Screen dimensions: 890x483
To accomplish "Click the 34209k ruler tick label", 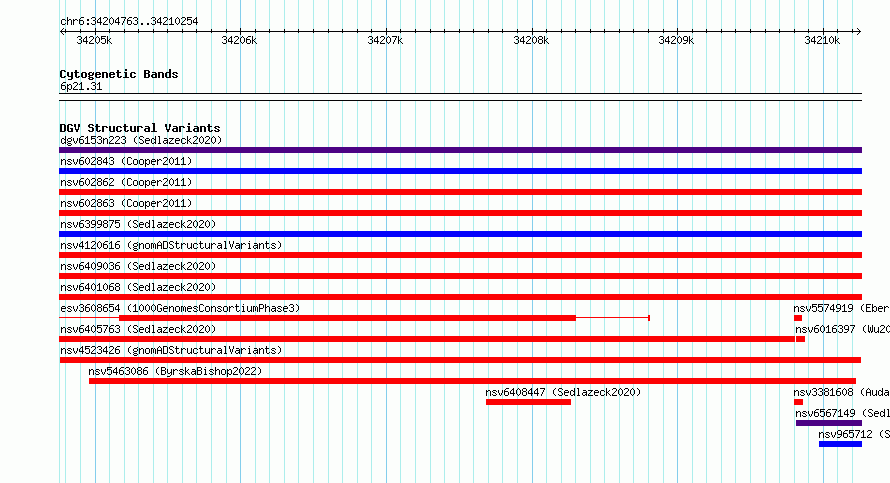I will tap(676, 40).
